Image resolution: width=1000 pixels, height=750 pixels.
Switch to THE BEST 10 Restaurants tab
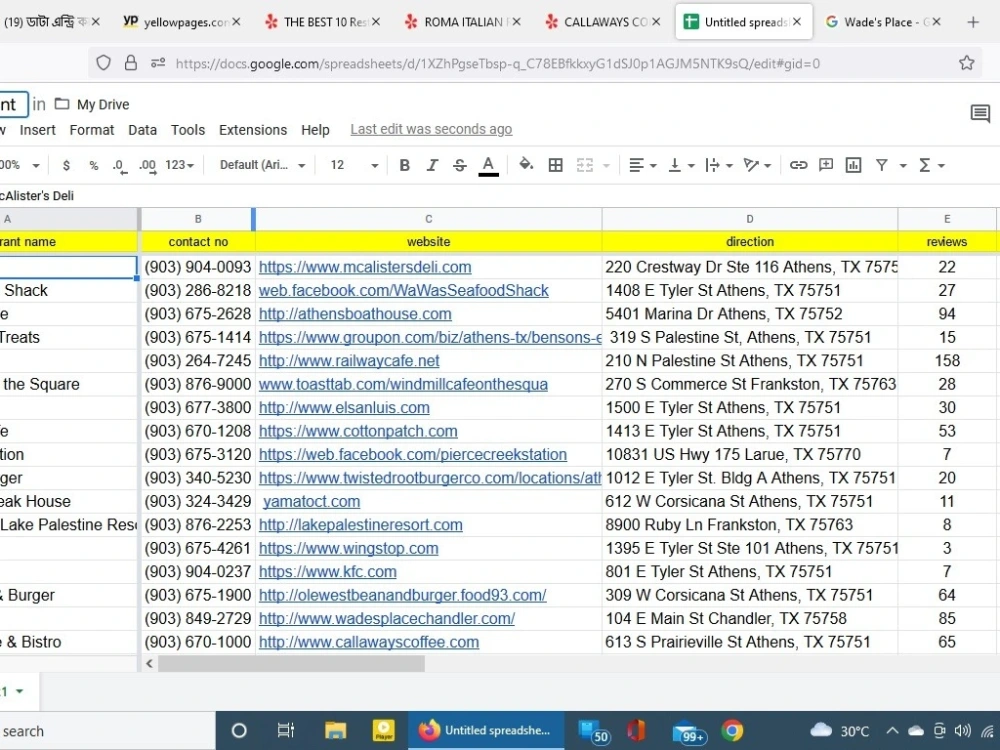pos(322,22)
